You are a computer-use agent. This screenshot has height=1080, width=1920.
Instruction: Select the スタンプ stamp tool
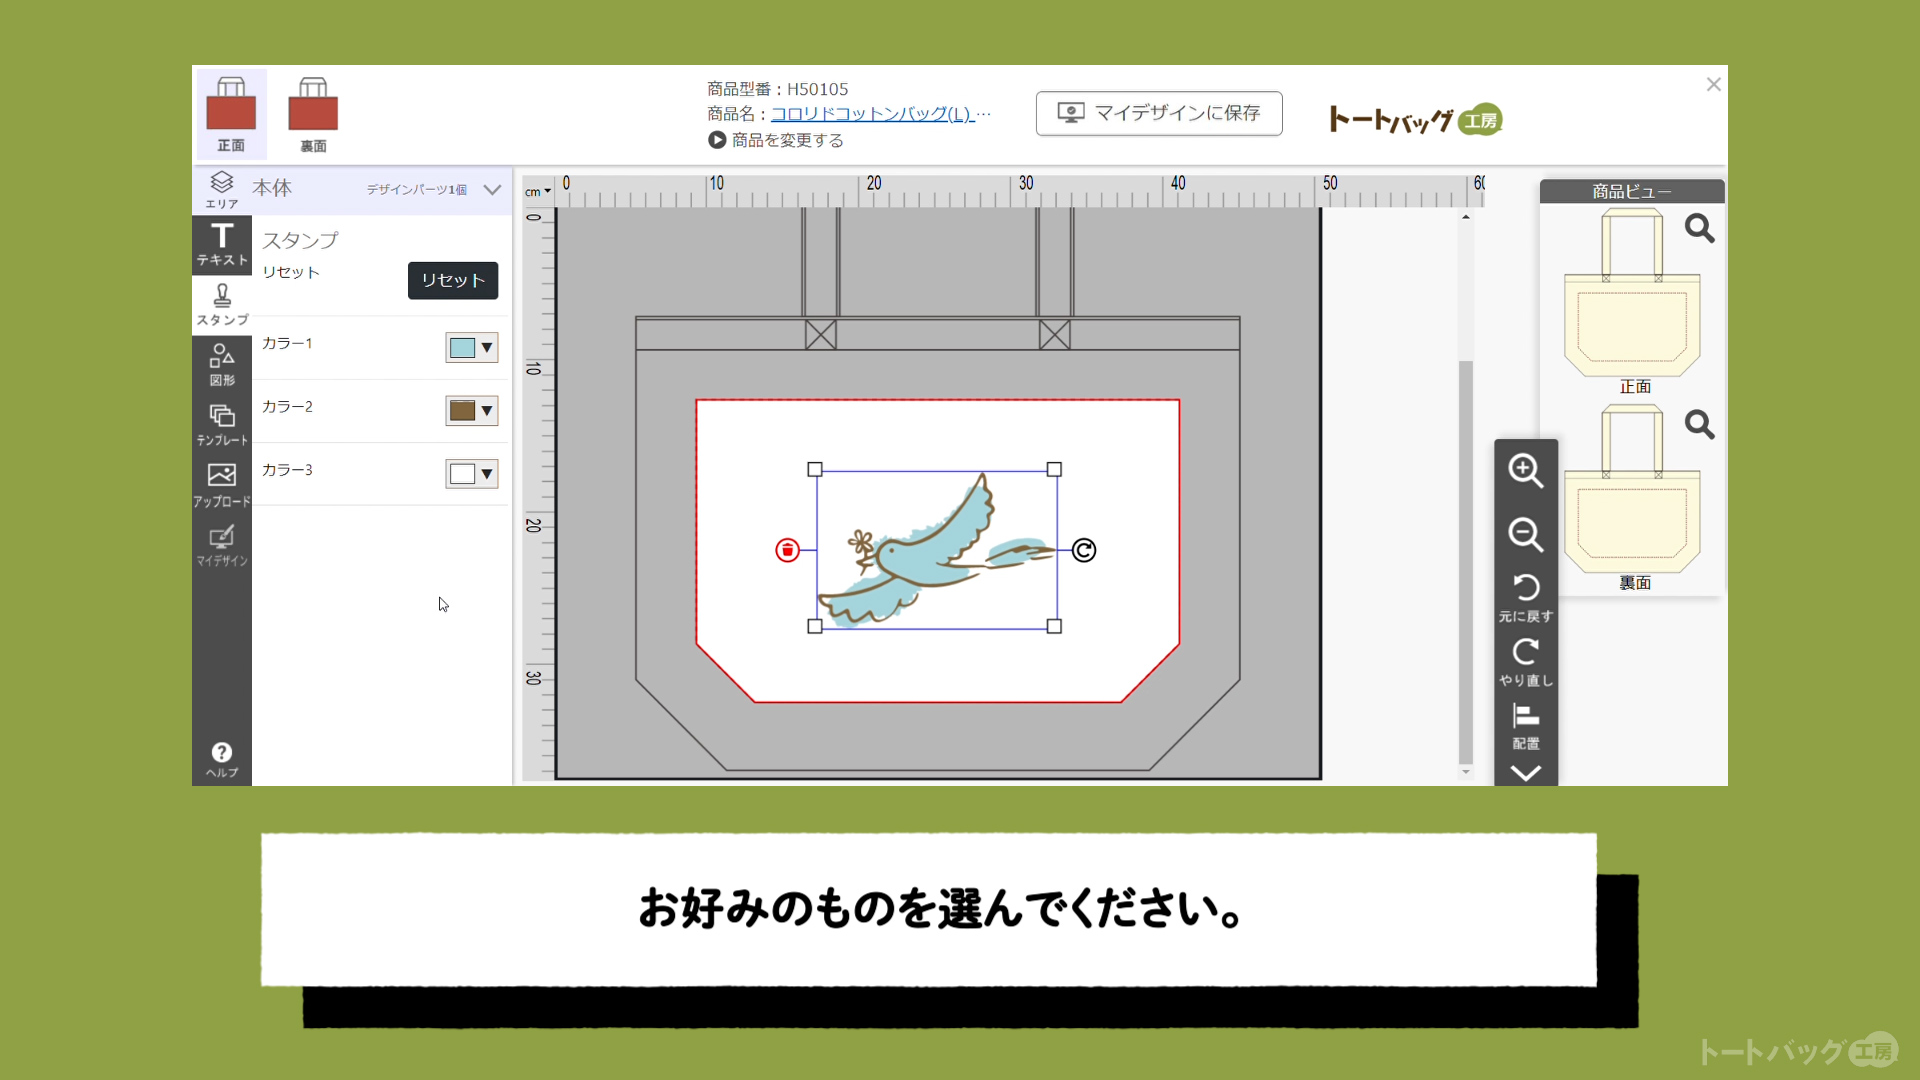pyautogui.click(x=222, y=304)
